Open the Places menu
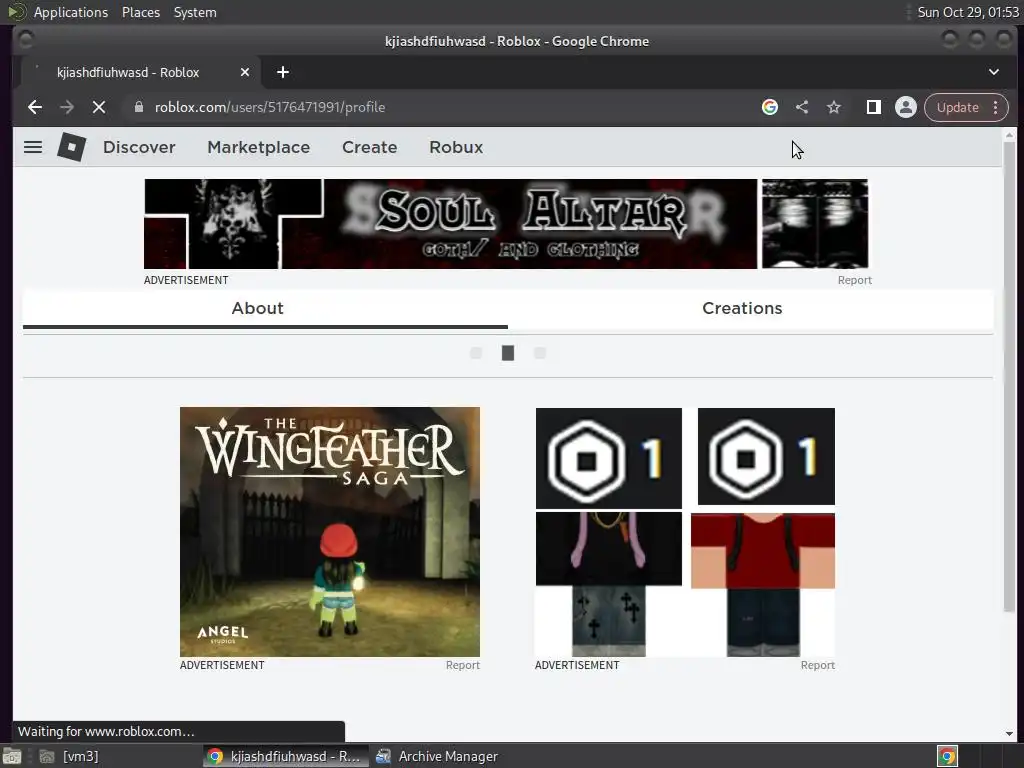This screenshot has height=768, width=1024. [x=141, y=12]
